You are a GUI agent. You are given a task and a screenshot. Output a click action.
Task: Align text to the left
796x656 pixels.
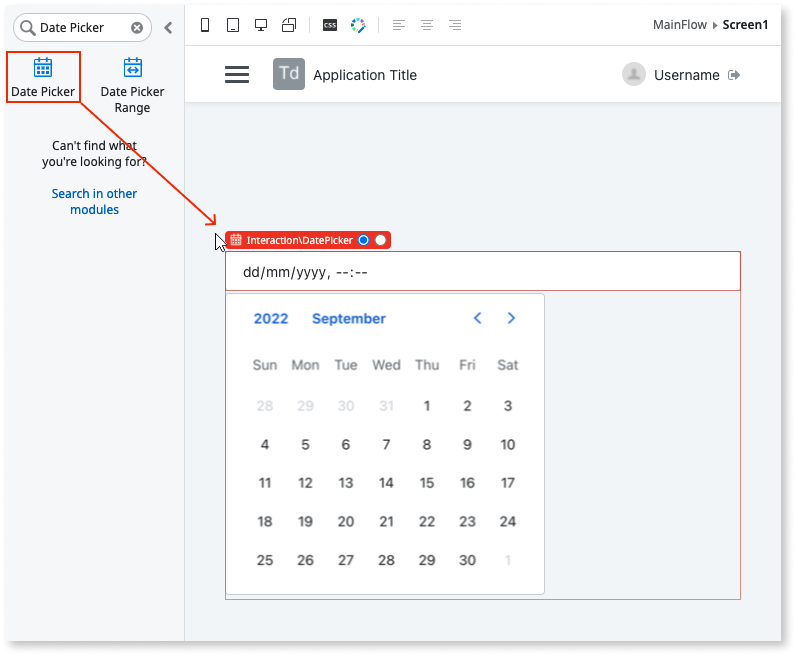pos(399,25)
